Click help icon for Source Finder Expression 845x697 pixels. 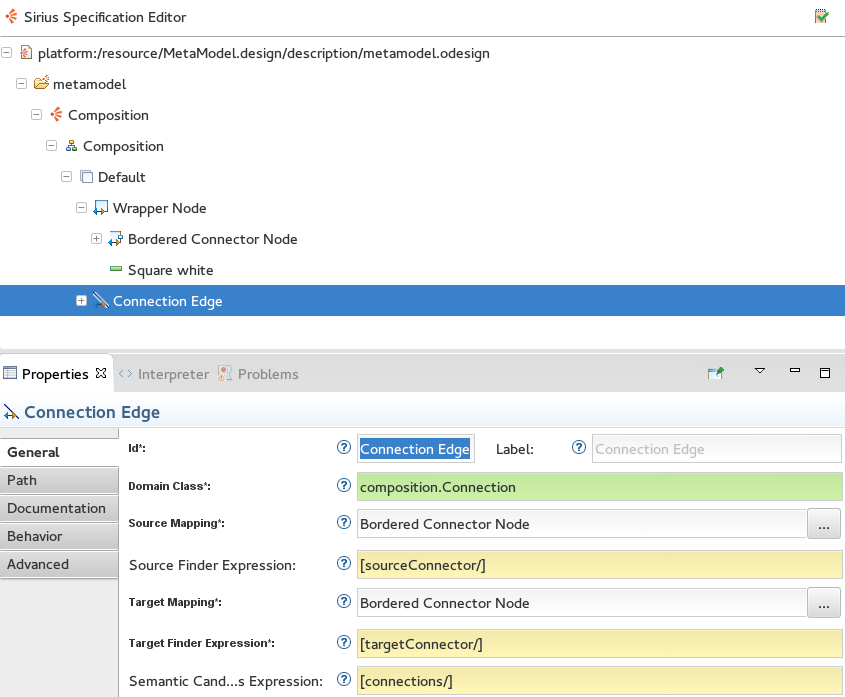click(x=344, y=563)
